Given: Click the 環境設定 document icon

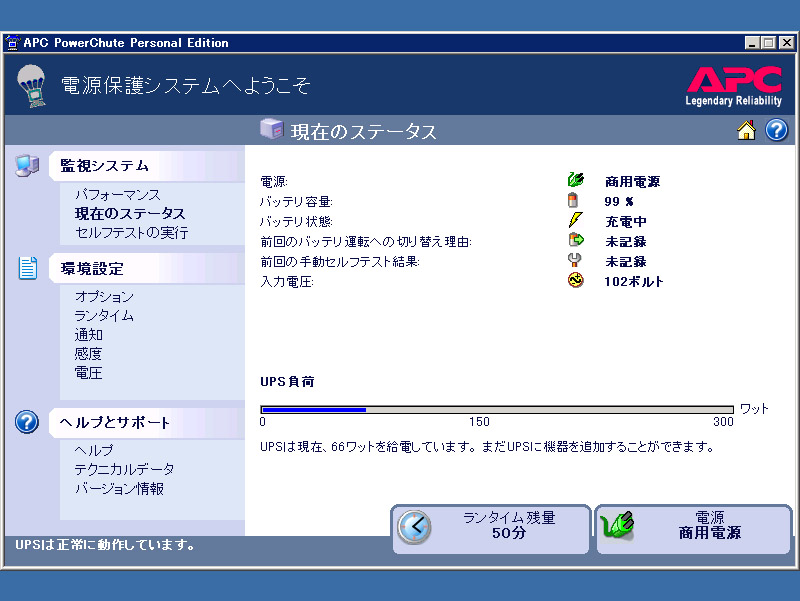Looking at the screenshot, I should (28, 268).
